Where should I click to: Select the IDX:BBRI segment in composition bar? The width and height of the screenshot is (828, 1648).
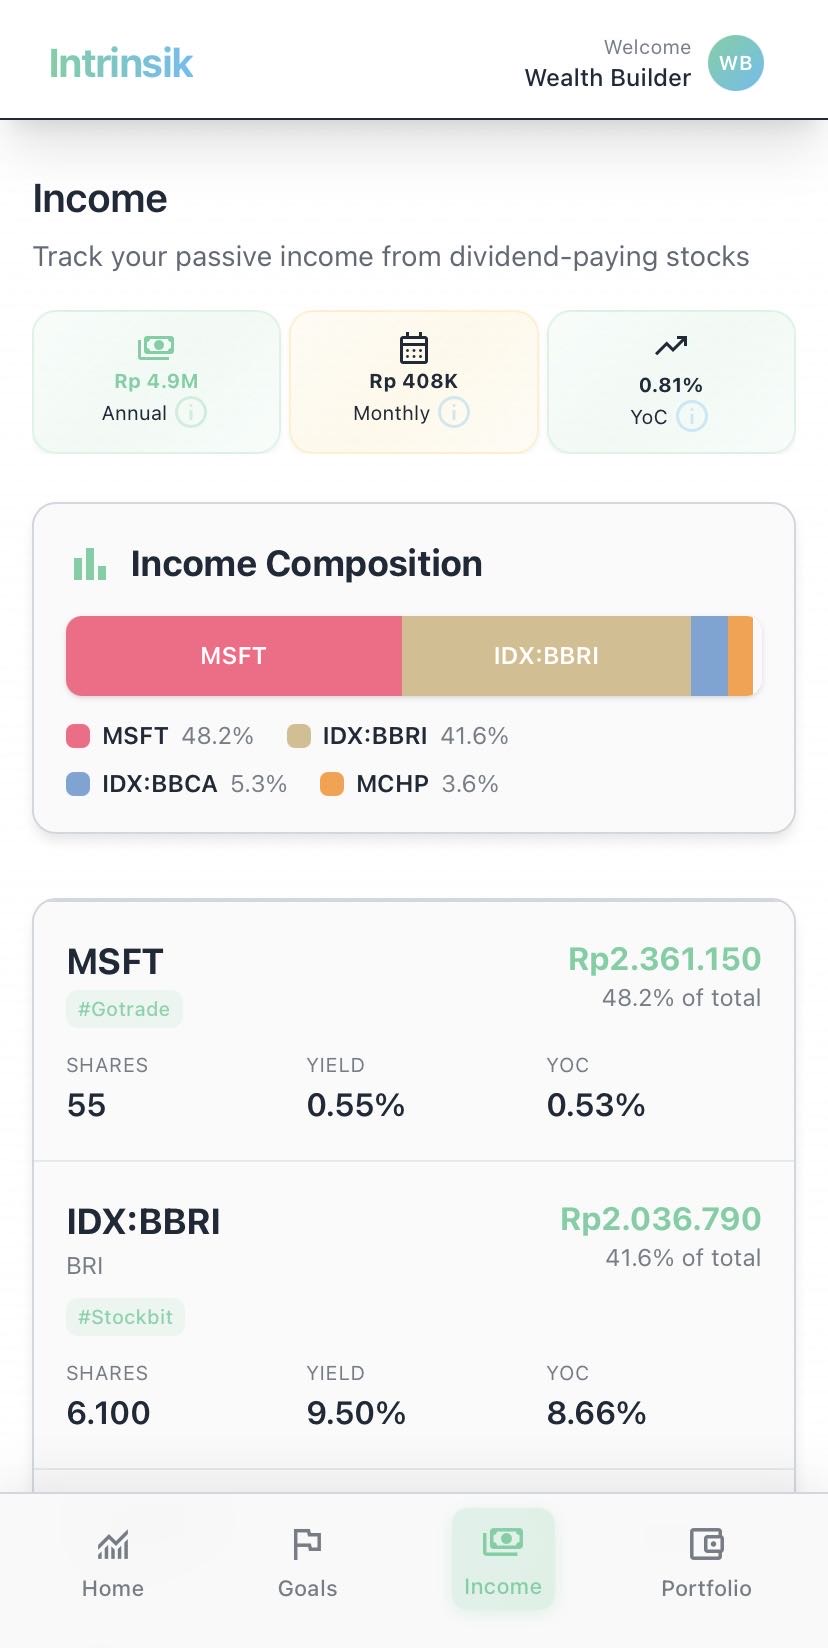(x=546, y=656)
